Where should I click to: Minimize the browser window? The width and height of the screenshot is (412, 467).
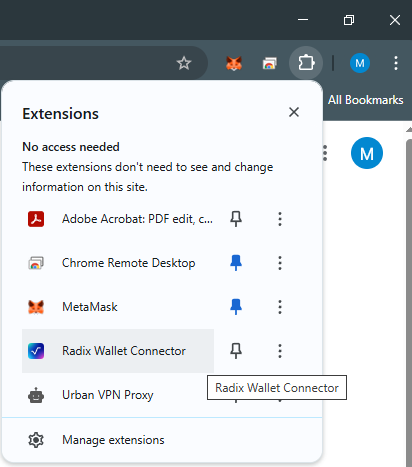tap(303, 20)
